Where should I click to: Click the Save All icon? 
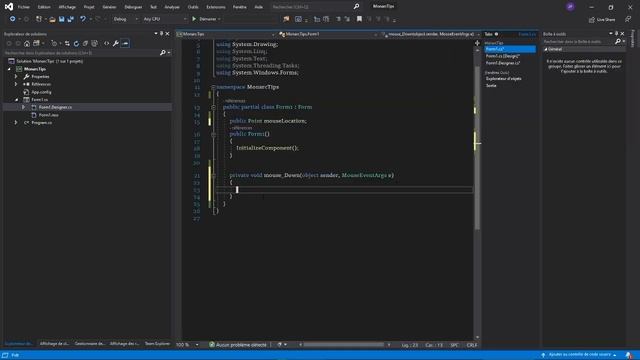tap(70, 19)
